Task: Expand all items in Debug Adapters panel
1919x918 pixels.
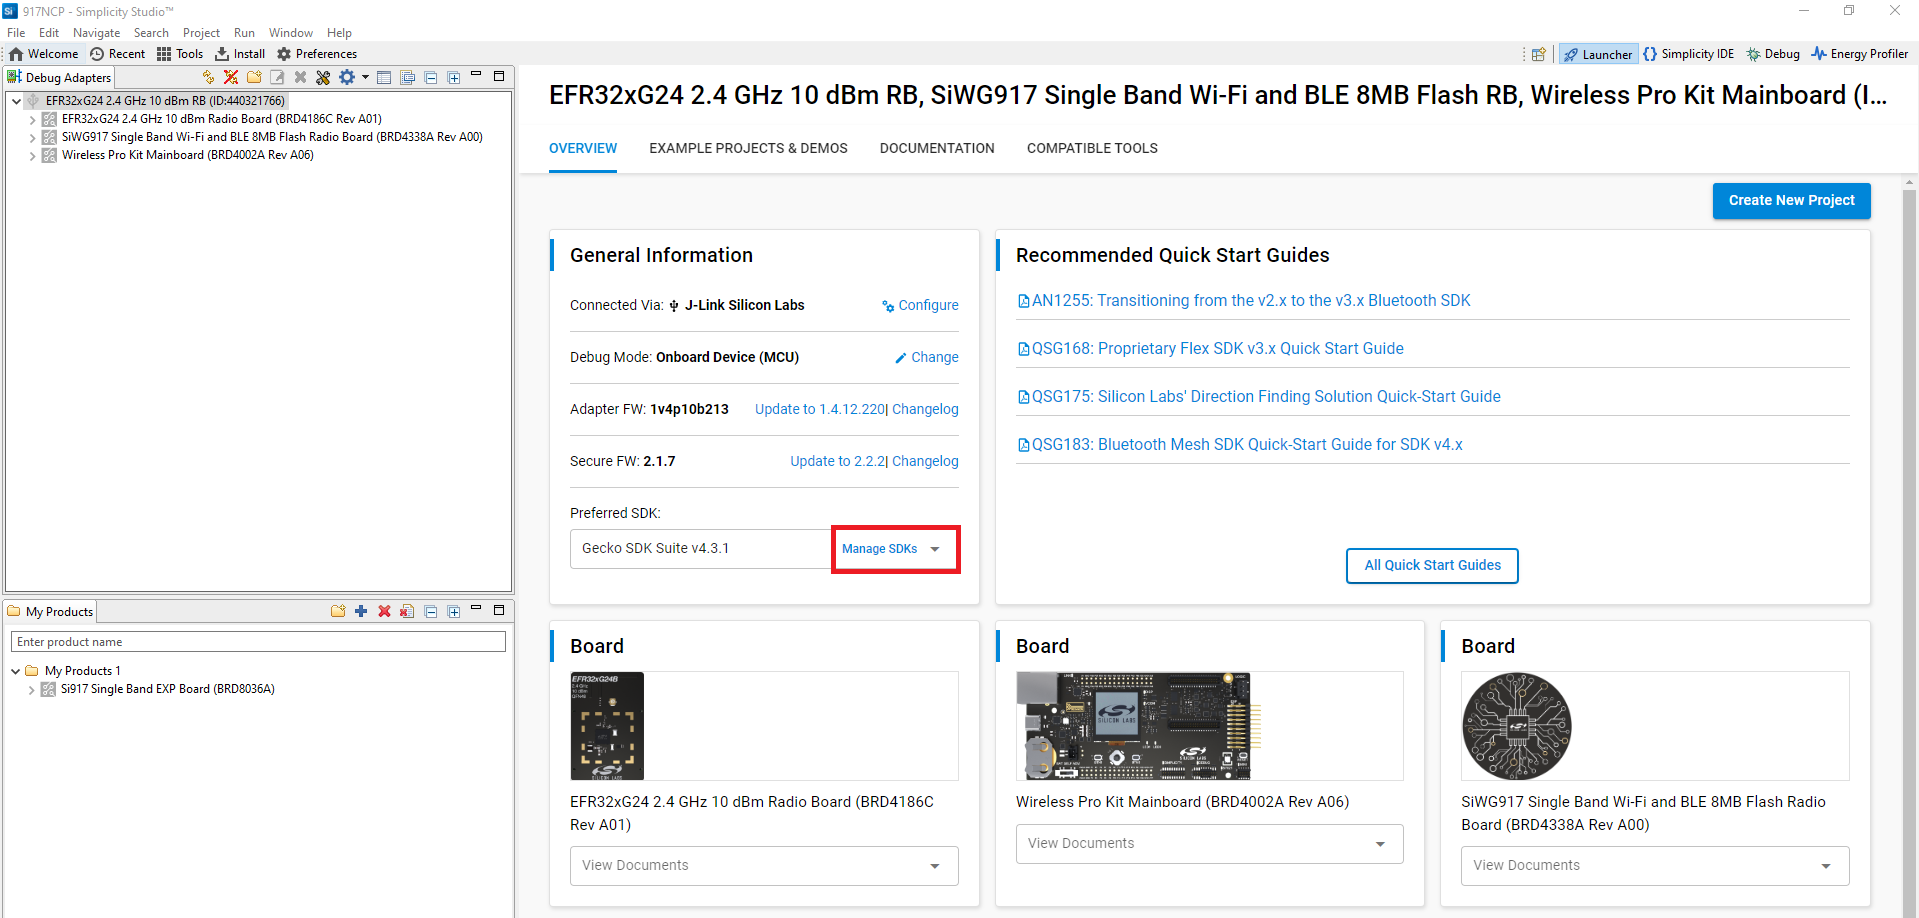Action: pyautogui.click(x=454, y=77)
